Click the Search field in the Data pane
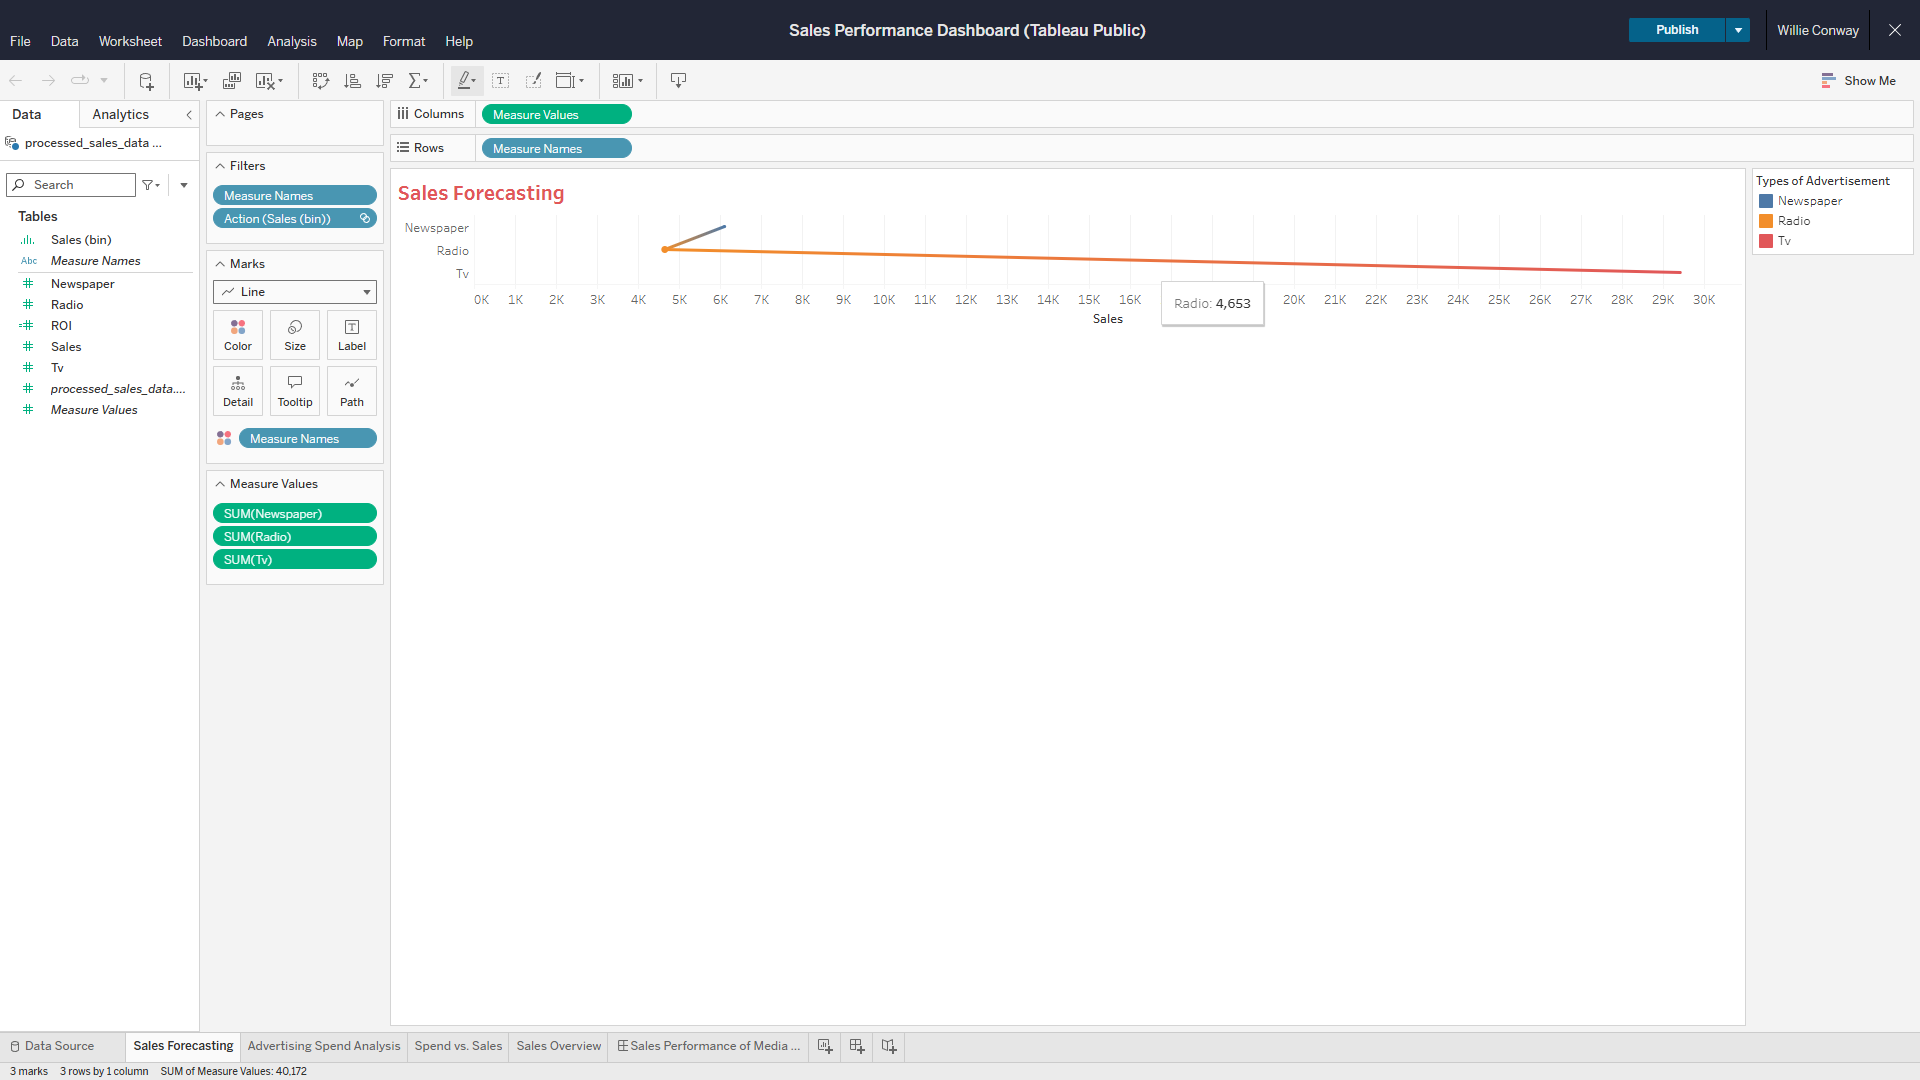The height and width of the screenshot is (1080, 1920). (x=72, y=185)
